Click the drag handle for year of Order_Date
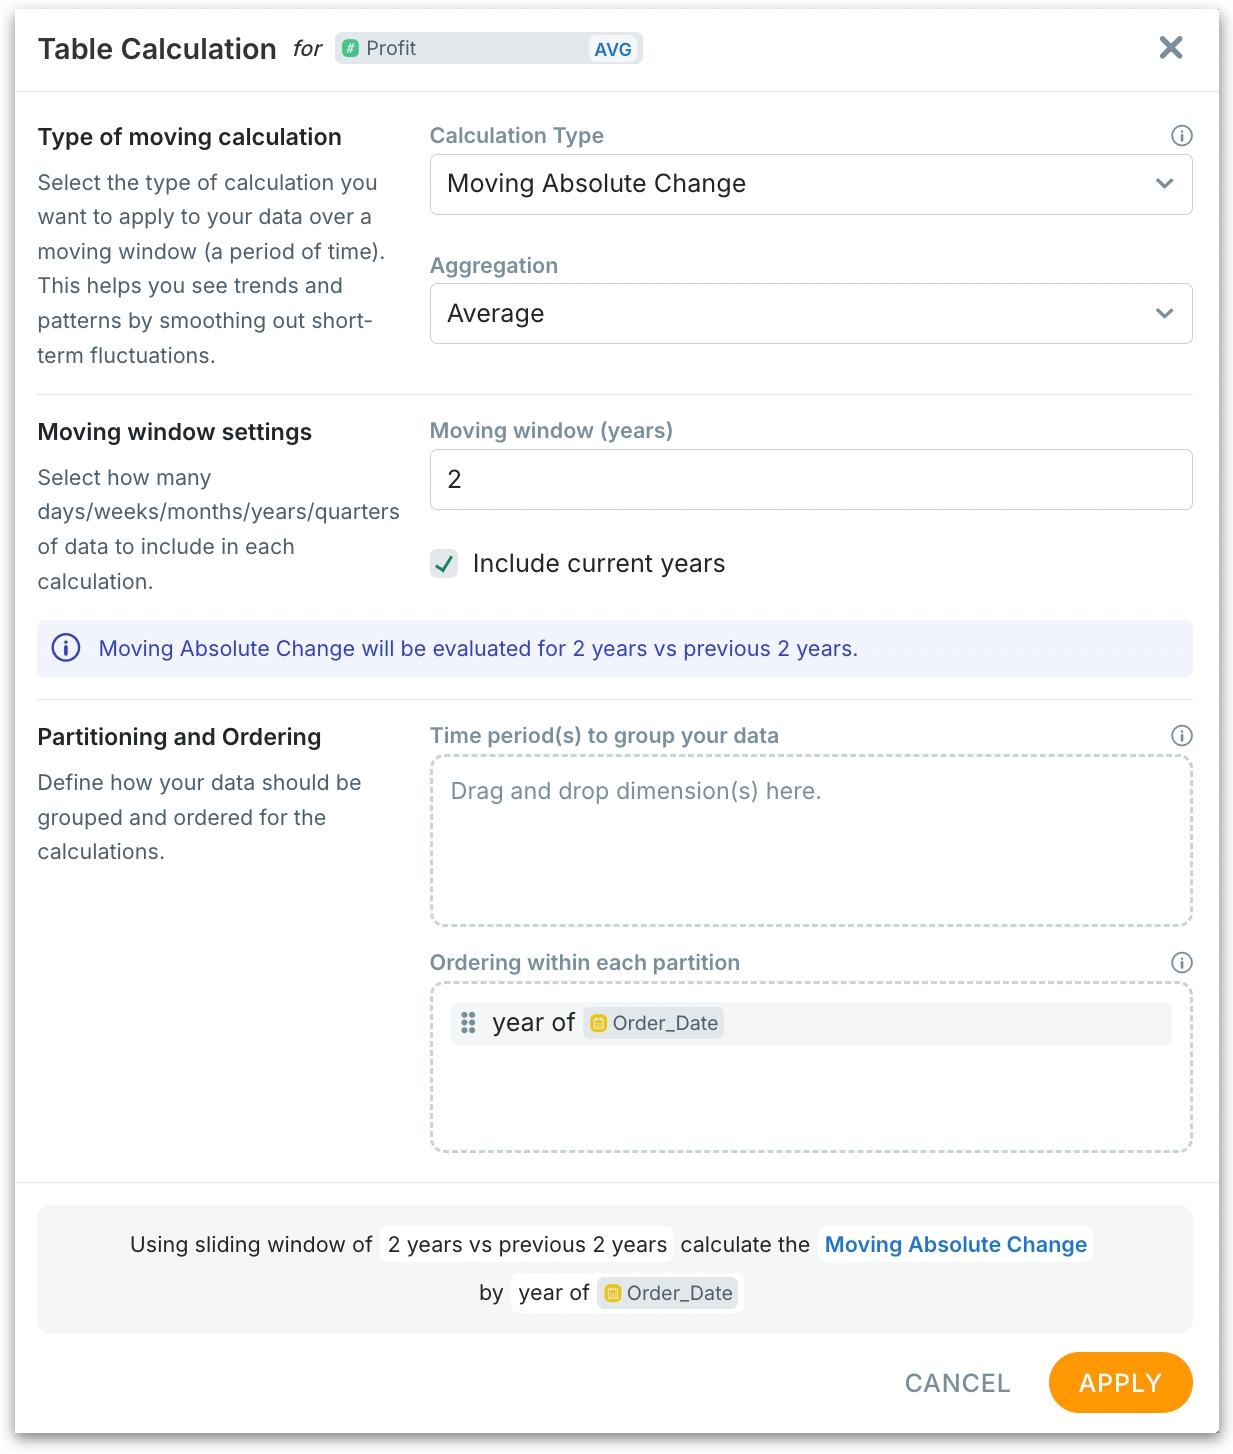The width and height of the screenshot is (1233, 1454). pyautogui.click(x=468, y=1023)
